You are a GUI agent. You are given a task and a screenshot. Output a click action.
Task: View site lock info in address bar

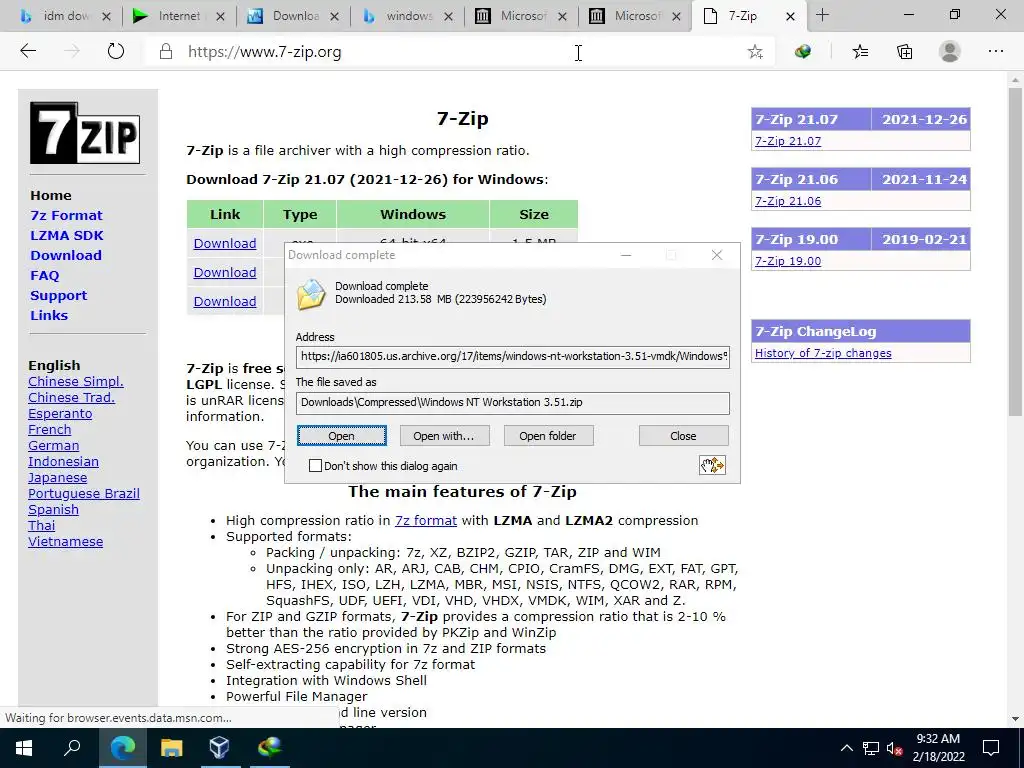pyautogui.click(x=166, y=52)
